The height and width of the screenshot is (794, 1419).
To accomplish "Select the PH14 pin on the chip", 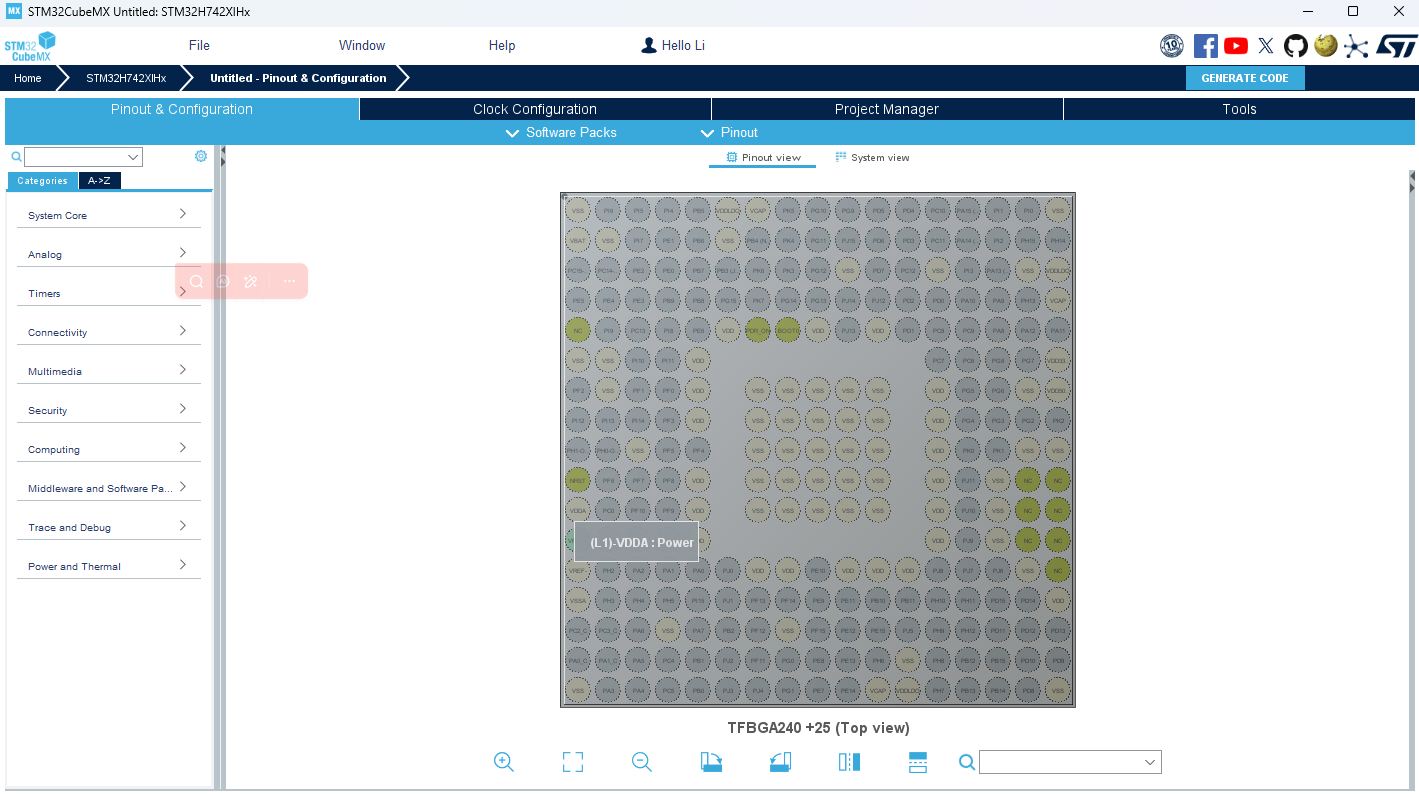I will (x=1058, y=240).
